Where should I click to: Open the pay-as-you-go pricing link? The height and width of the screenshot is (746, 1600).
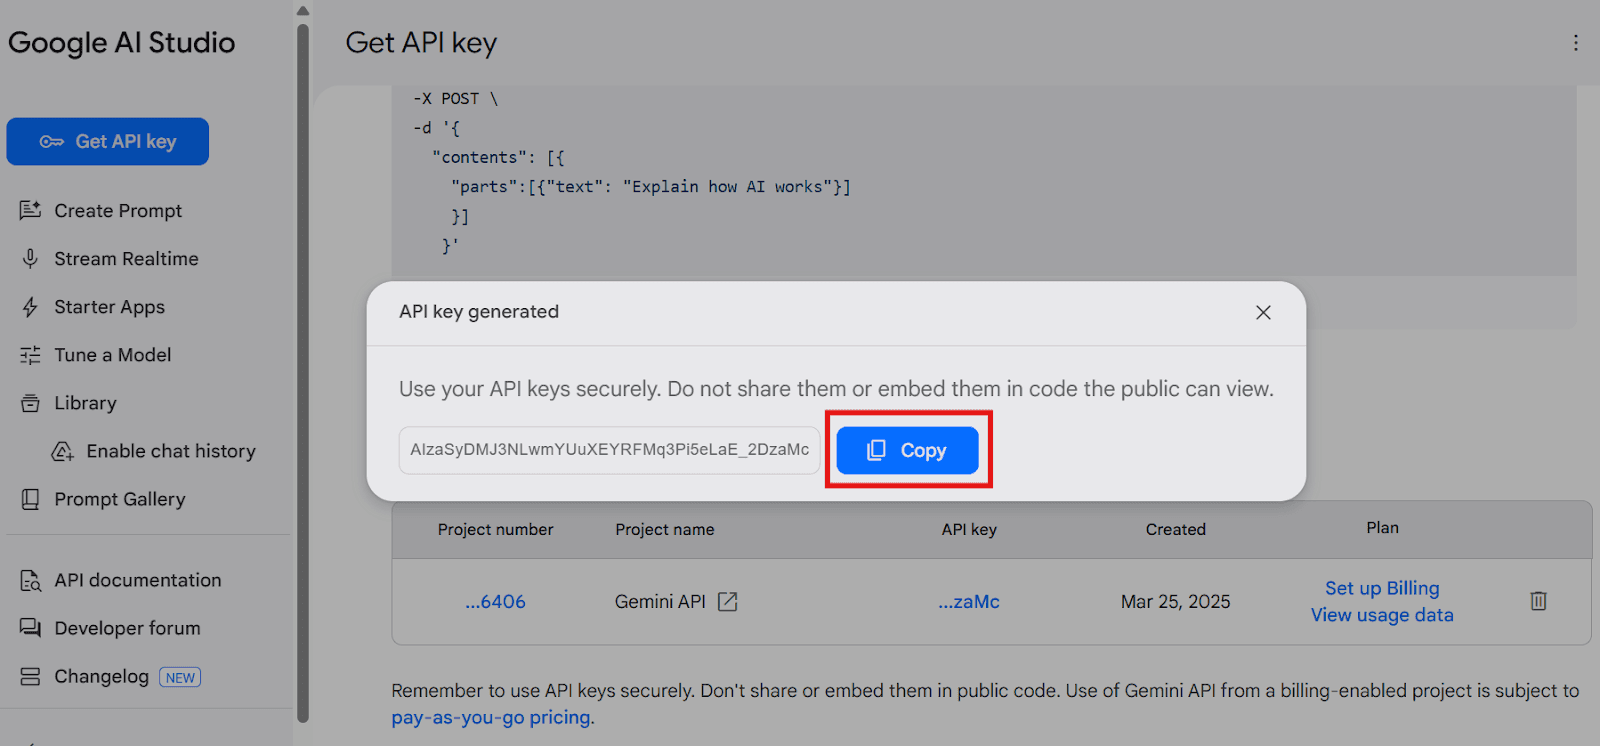pyautogui.click(x=491, y=718)
